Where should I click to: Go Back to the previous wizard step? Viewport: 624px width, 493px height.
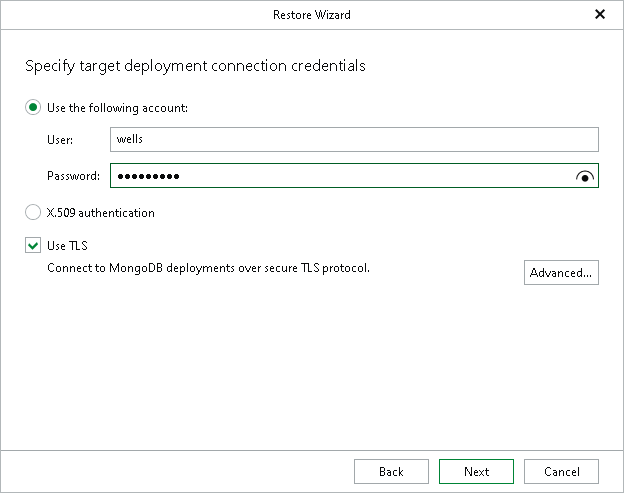(x=391, y=472)
